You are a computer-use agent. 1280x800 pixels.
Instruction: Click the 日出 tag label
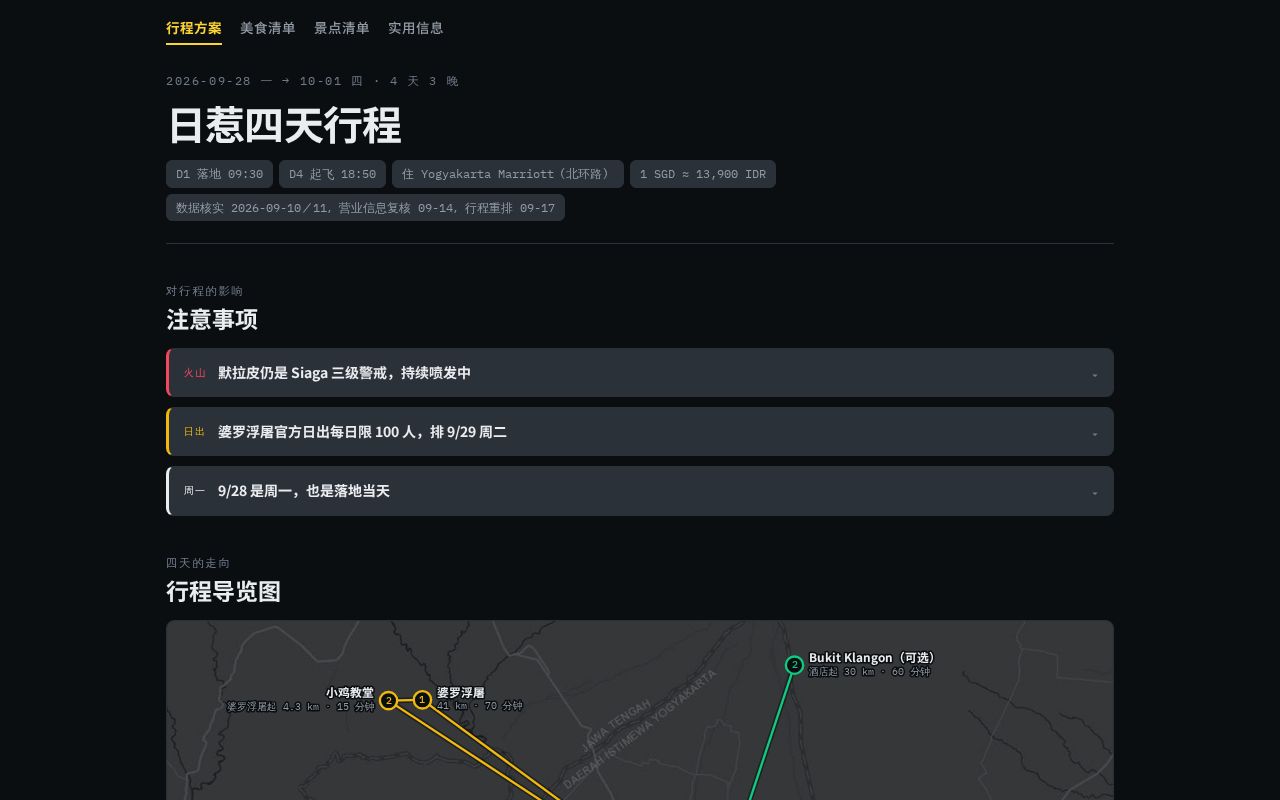pos(194,432)
